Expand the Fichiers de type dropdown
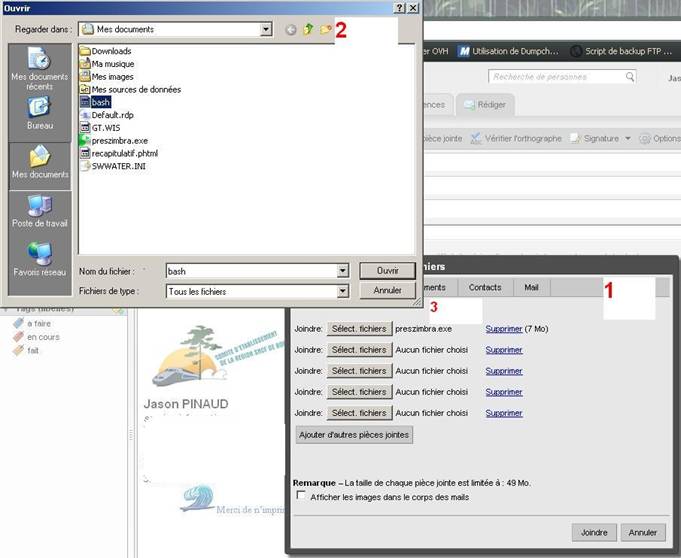This screenshot has height=558, width=681. point(343,291)
